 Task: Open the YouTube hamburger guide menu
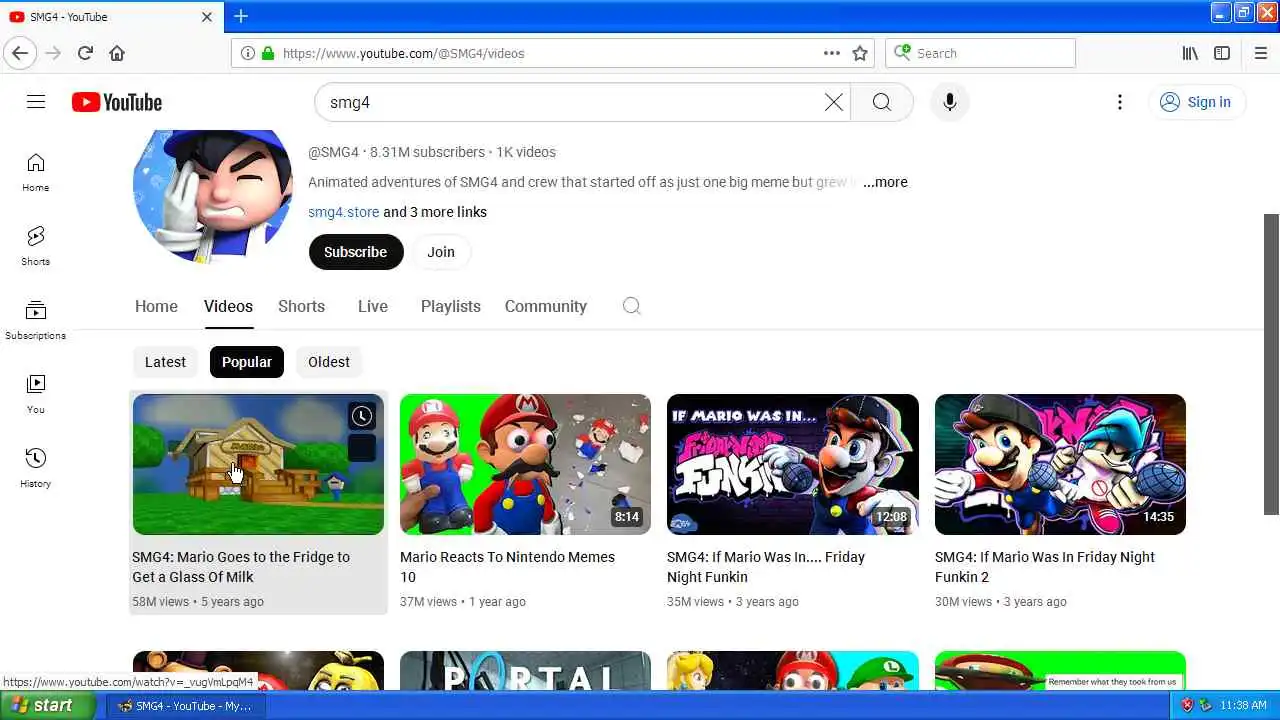coord(36,102)
